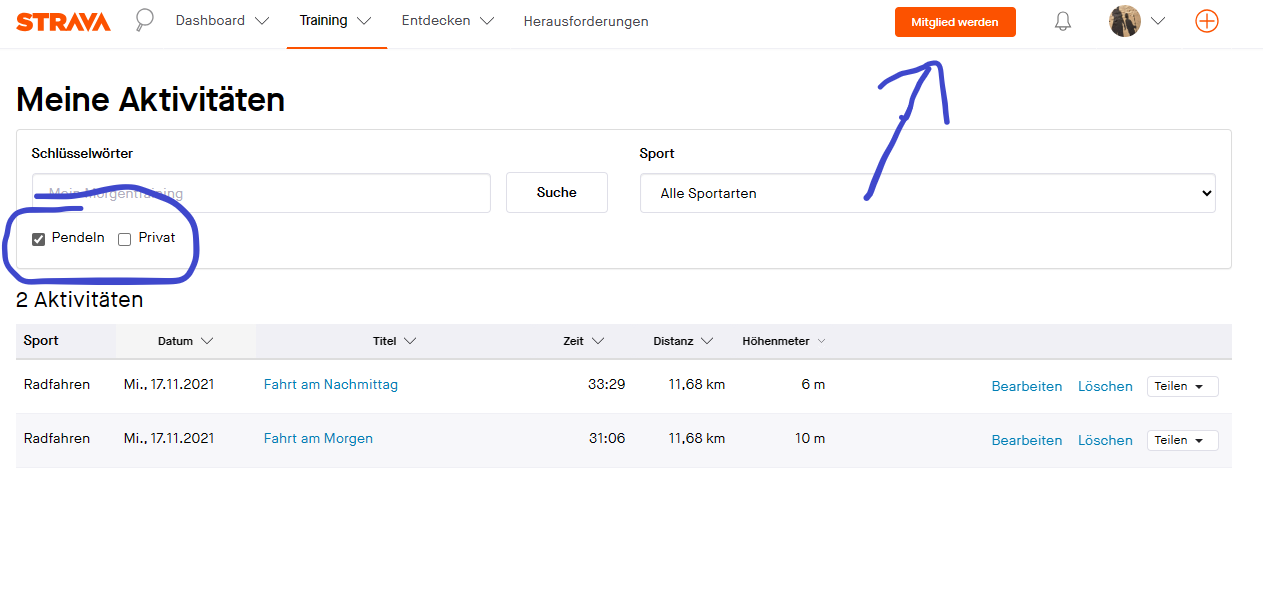
Task: Click the Mitglied werden button
Action: pyautogui.click(x=954, y=22)
